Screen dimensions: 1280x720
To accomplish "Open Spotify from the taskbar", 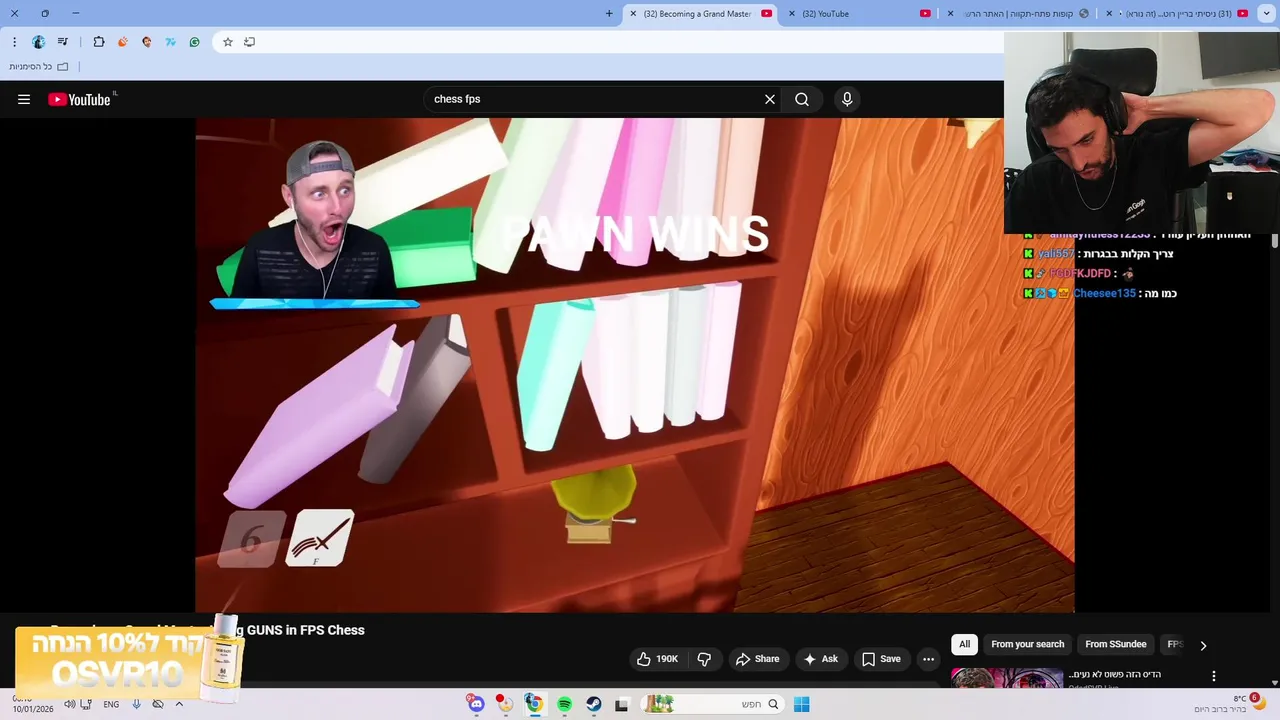I will pos(564,704).
